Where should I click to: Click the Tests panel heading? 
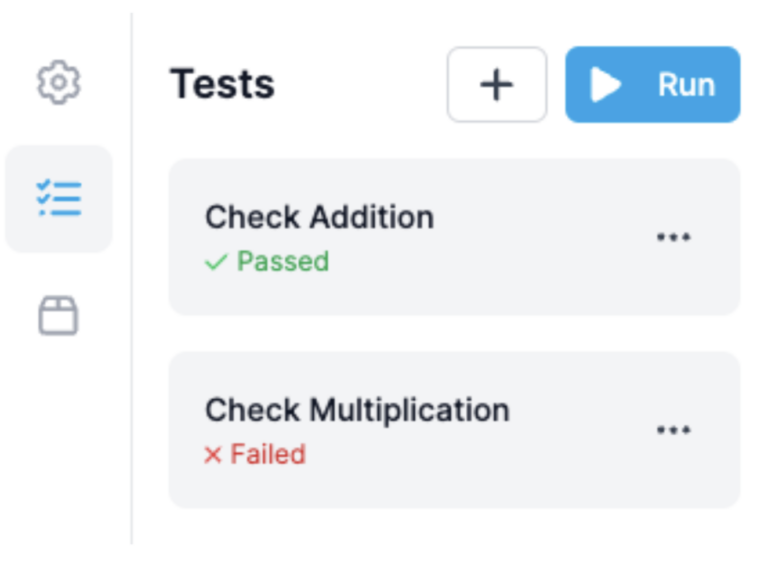tap(222, 85)
